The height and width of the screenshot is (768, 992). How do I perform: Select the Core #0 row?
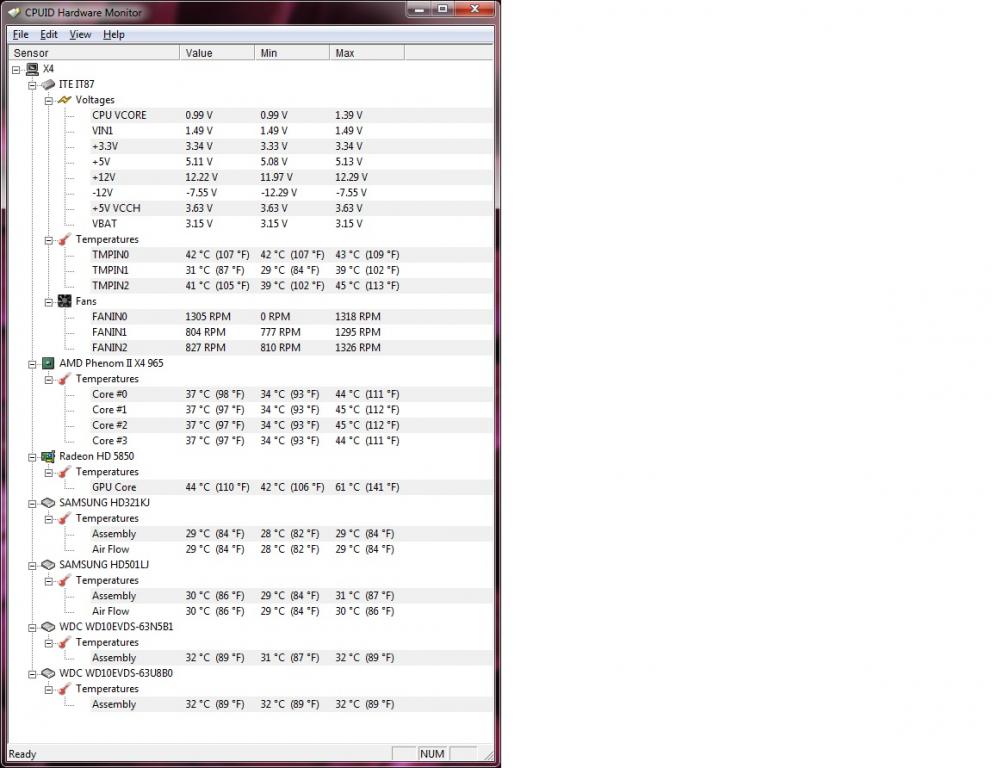click(291, 394)
